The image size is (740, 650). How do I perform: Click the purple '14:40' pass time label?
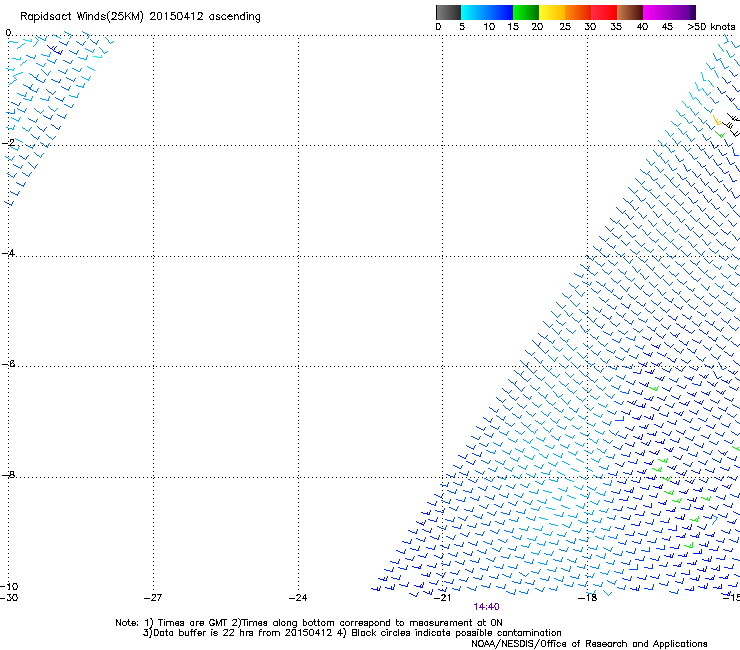coord(486,607)
